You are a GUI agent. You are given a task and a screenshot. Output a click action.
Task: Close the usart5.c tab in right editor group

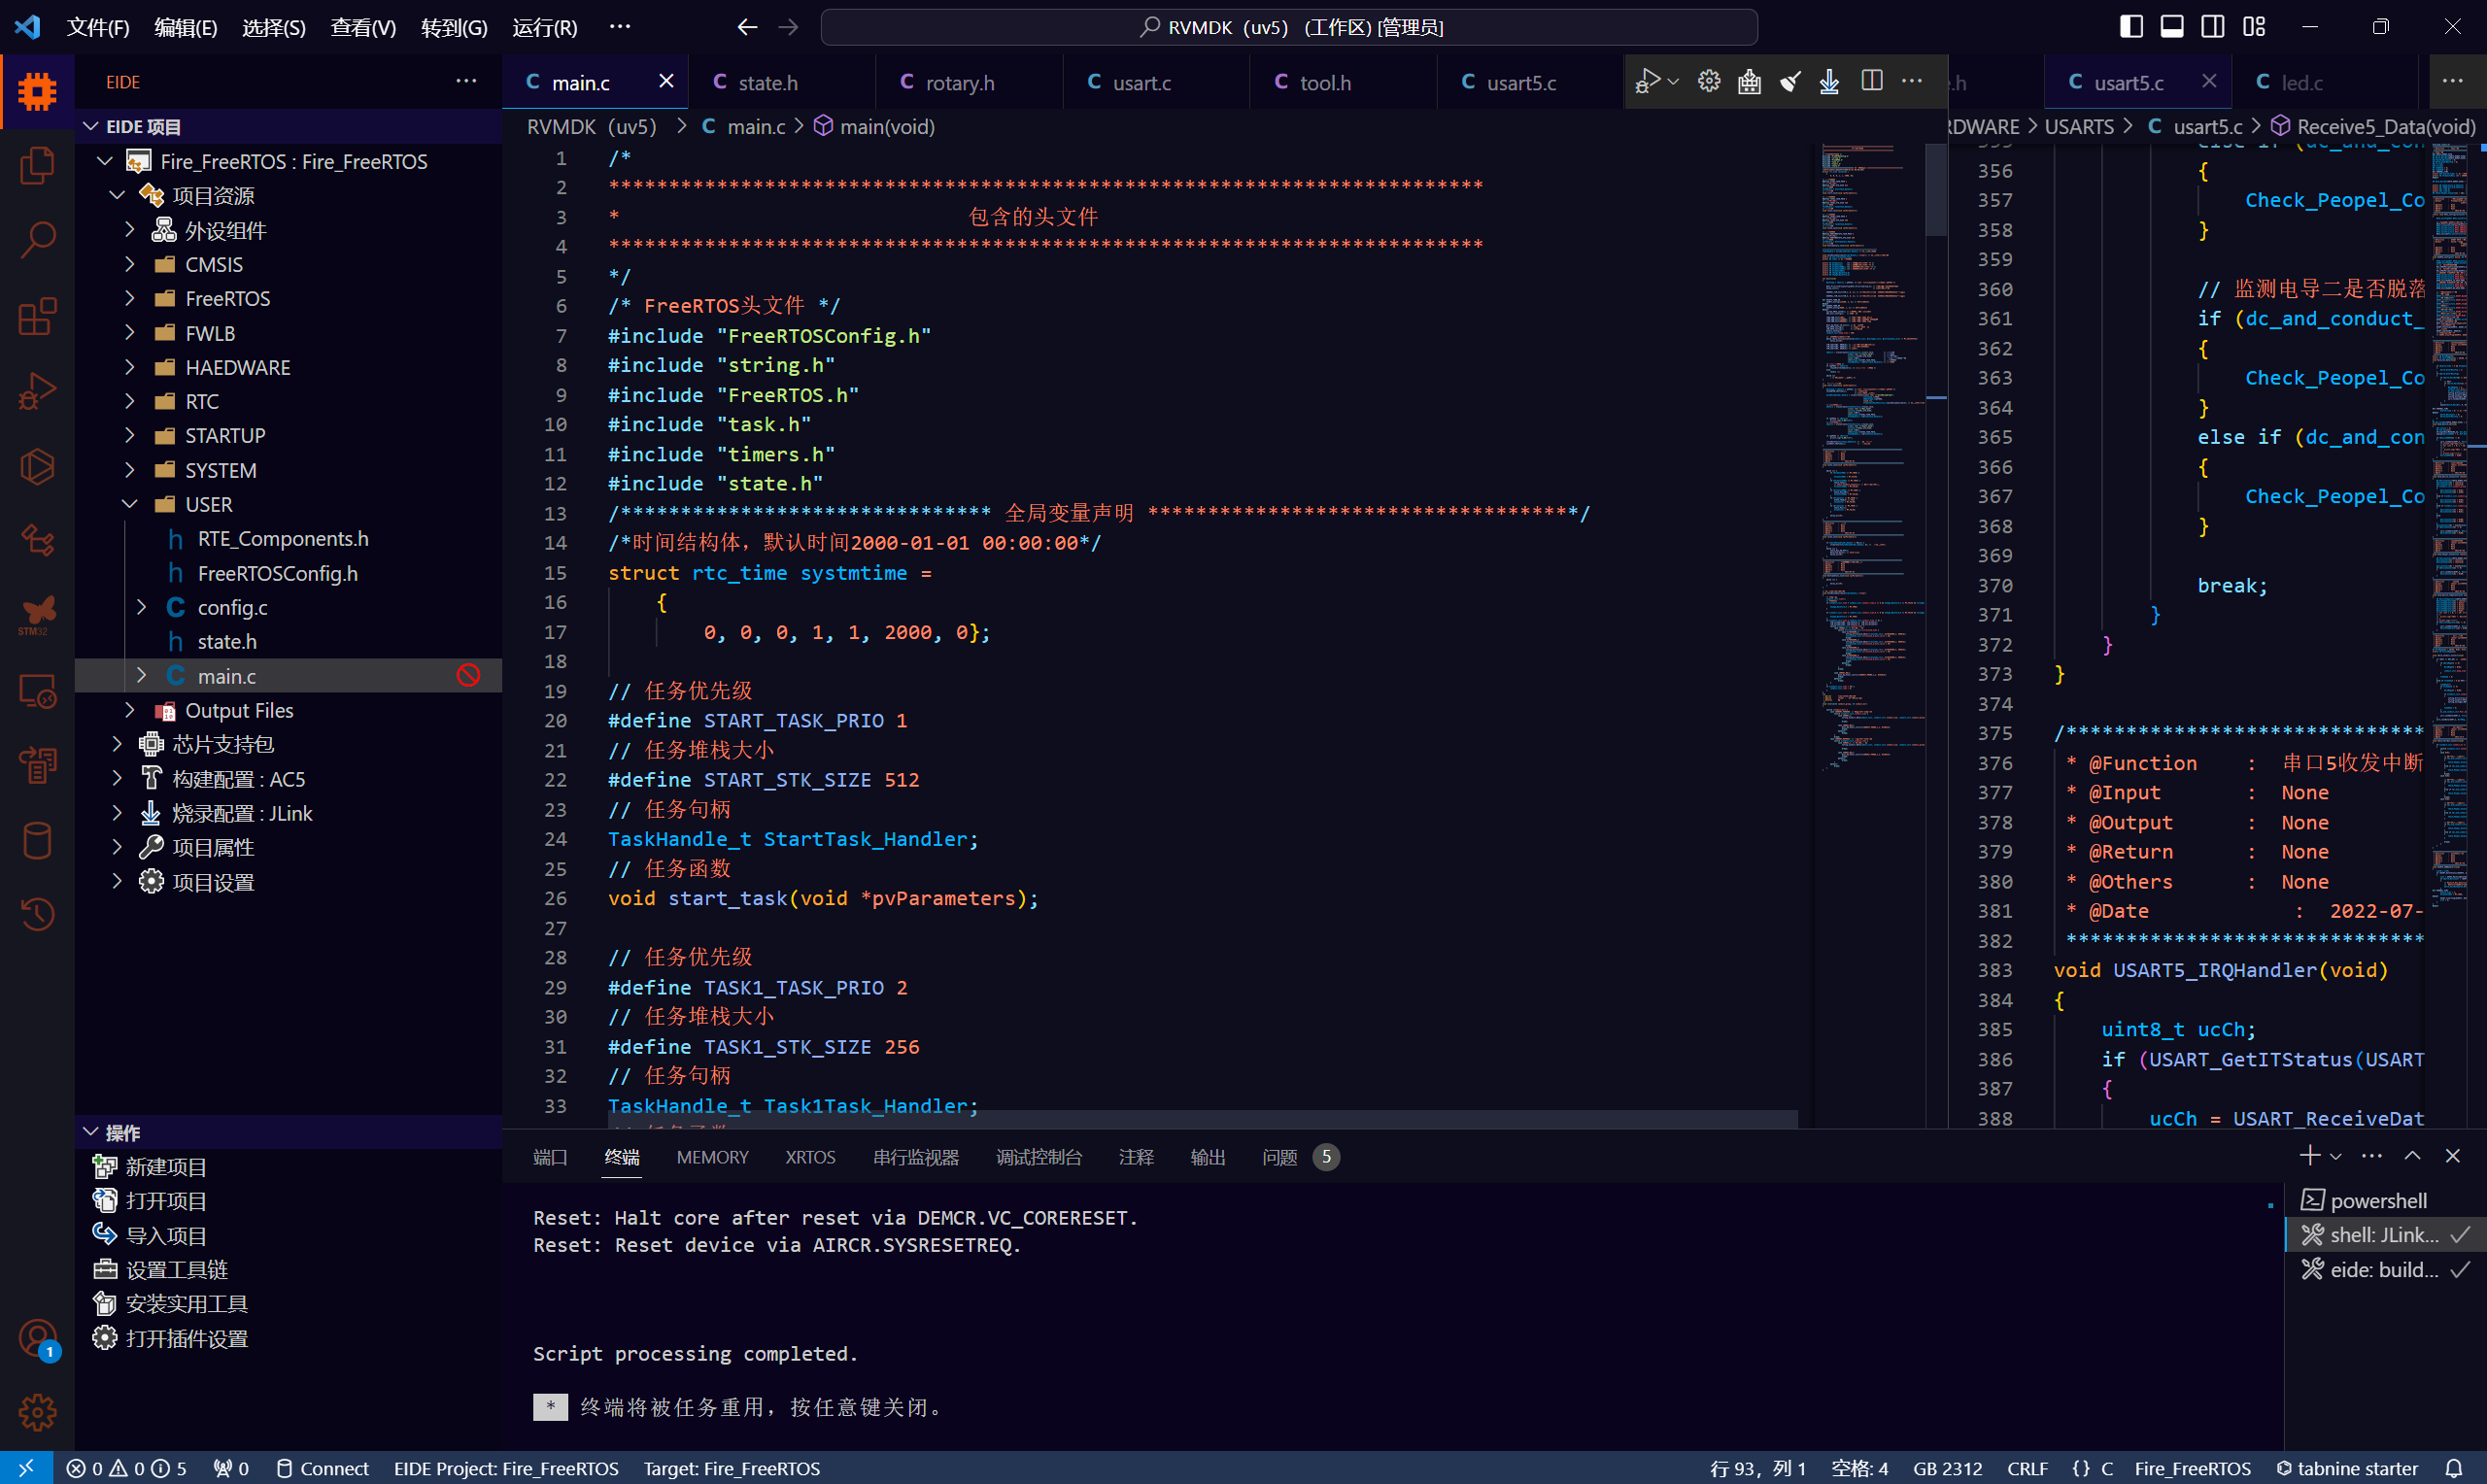coord(2209,81)
